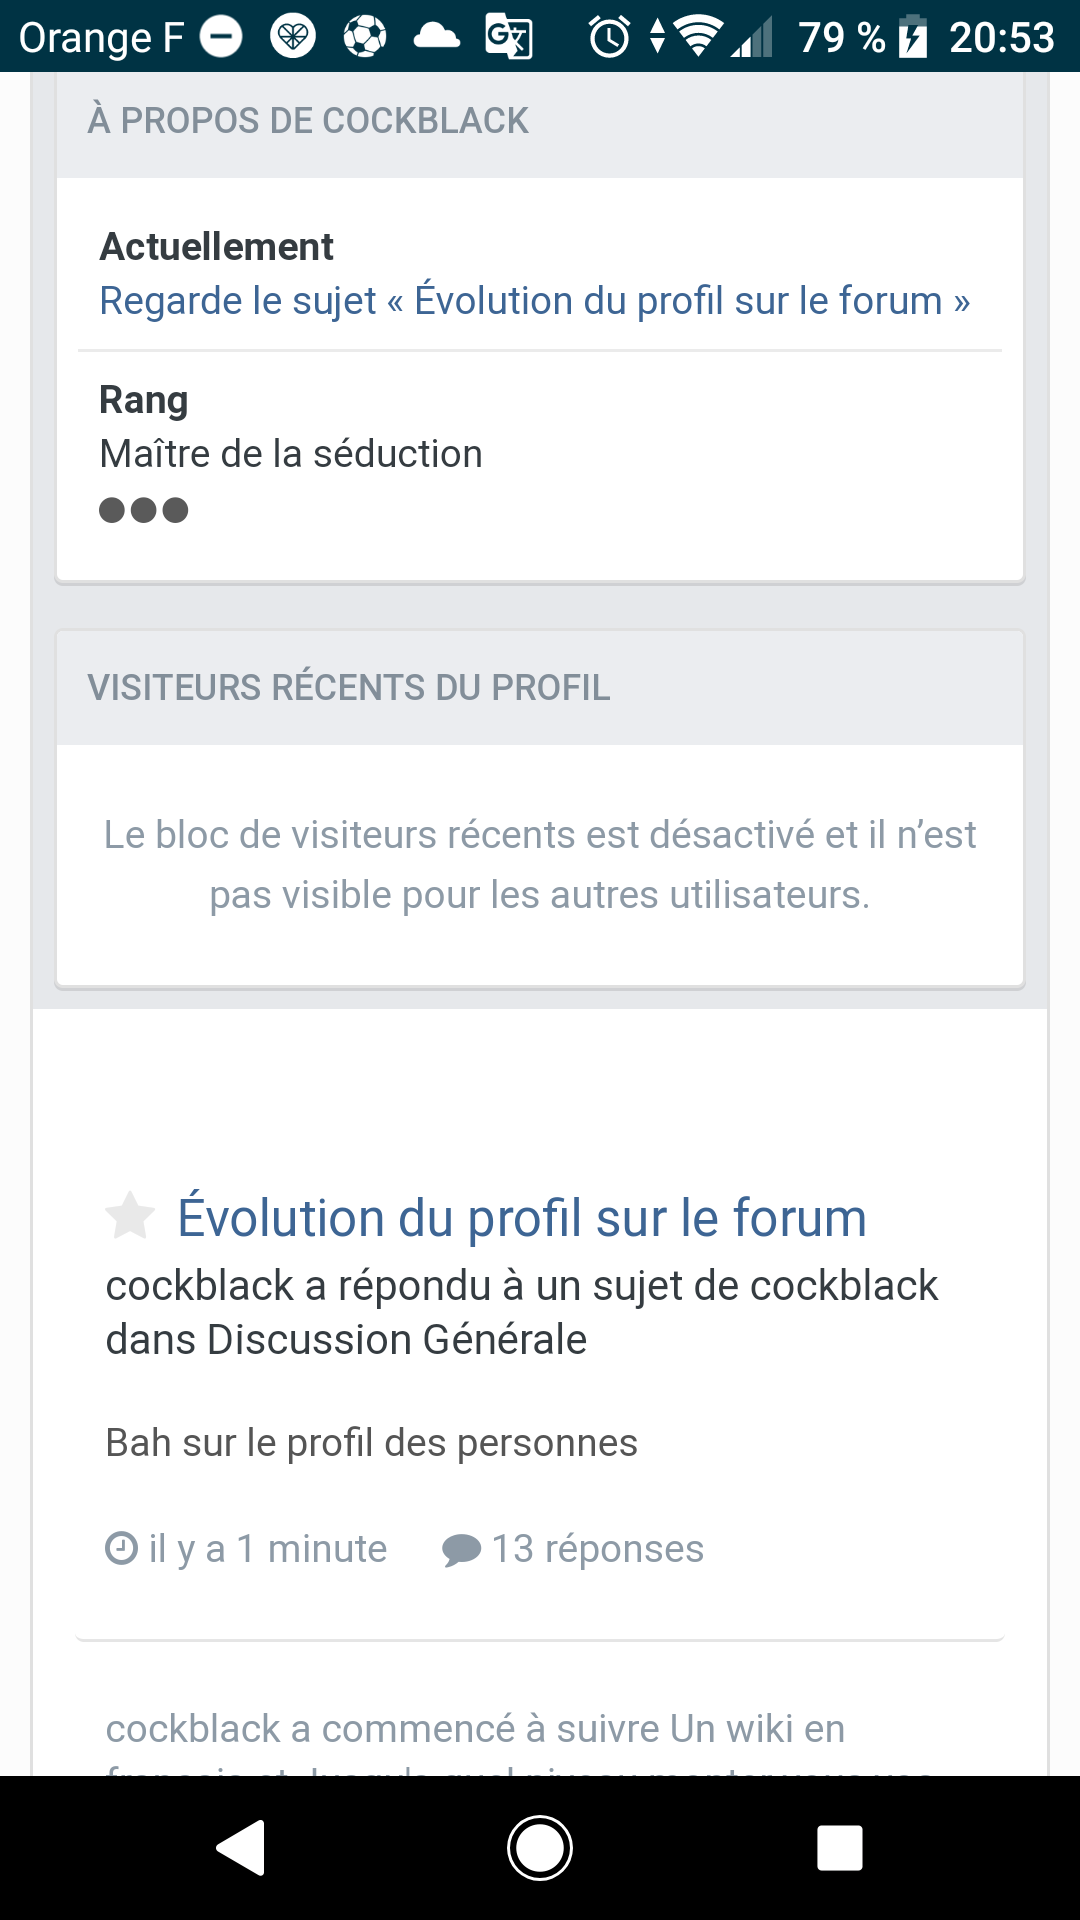Tap the "13 réponses" reply count

(597, 1549)
